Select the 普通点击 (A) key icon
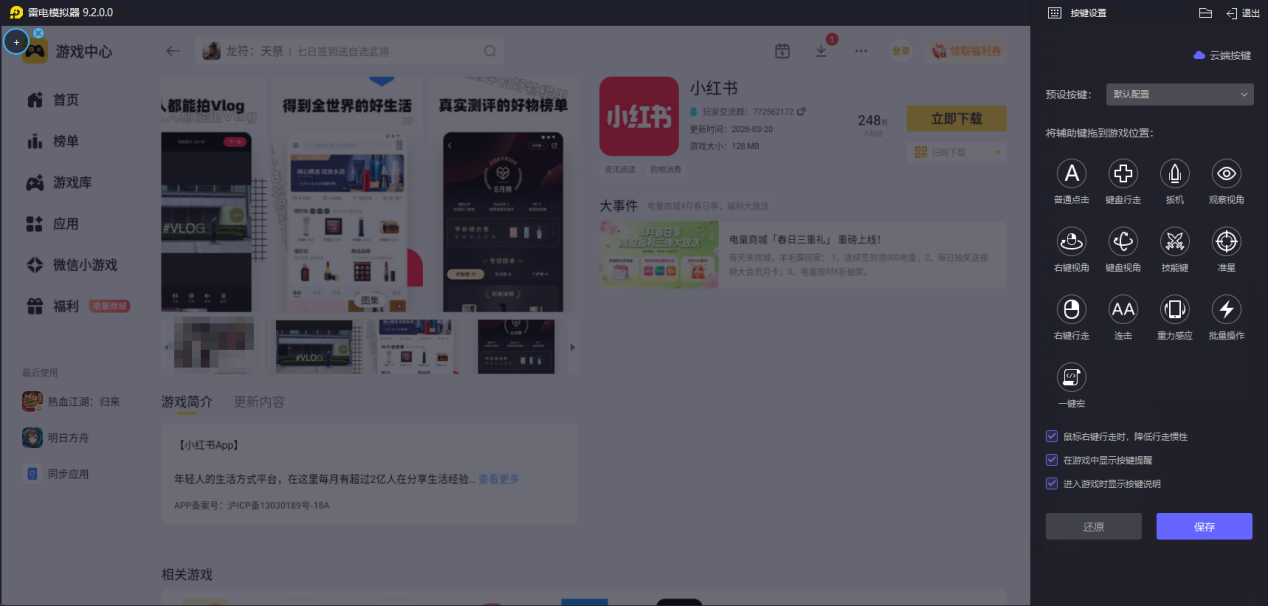The width and height of the screenshot is (1268, 606). point(1071,174)
